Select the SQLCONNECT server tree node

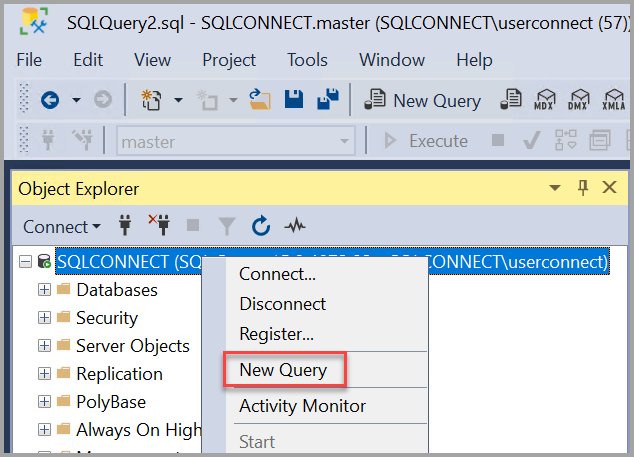pos(332,262)
